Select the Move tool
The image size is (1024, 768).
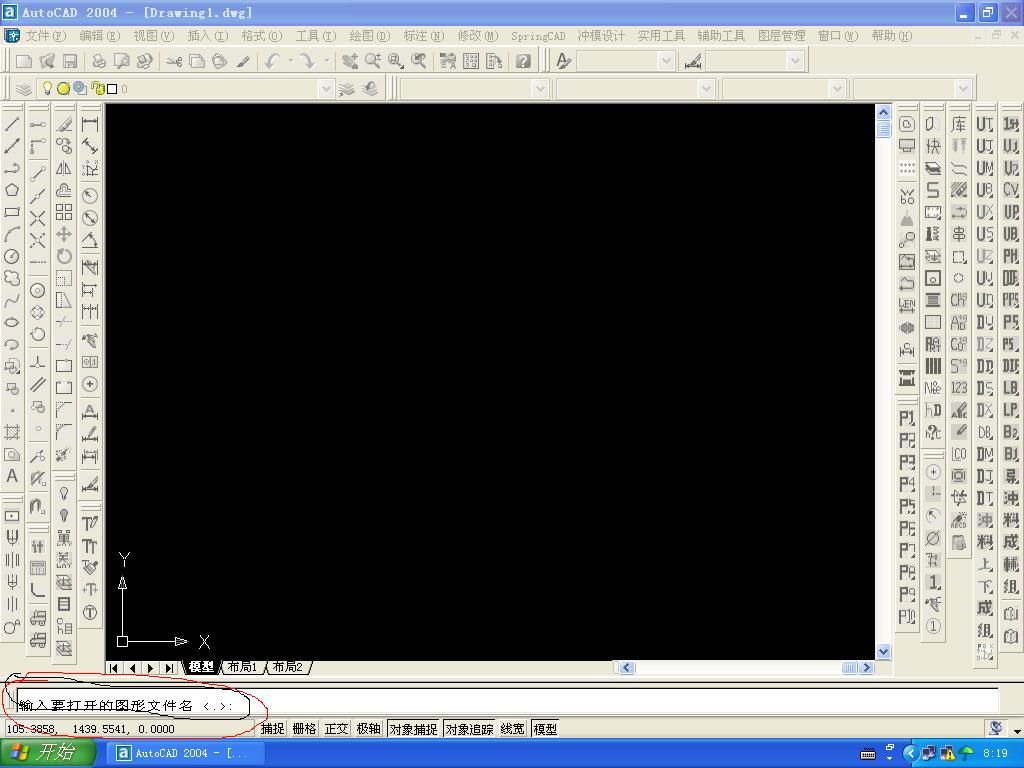tap(63, 234)
